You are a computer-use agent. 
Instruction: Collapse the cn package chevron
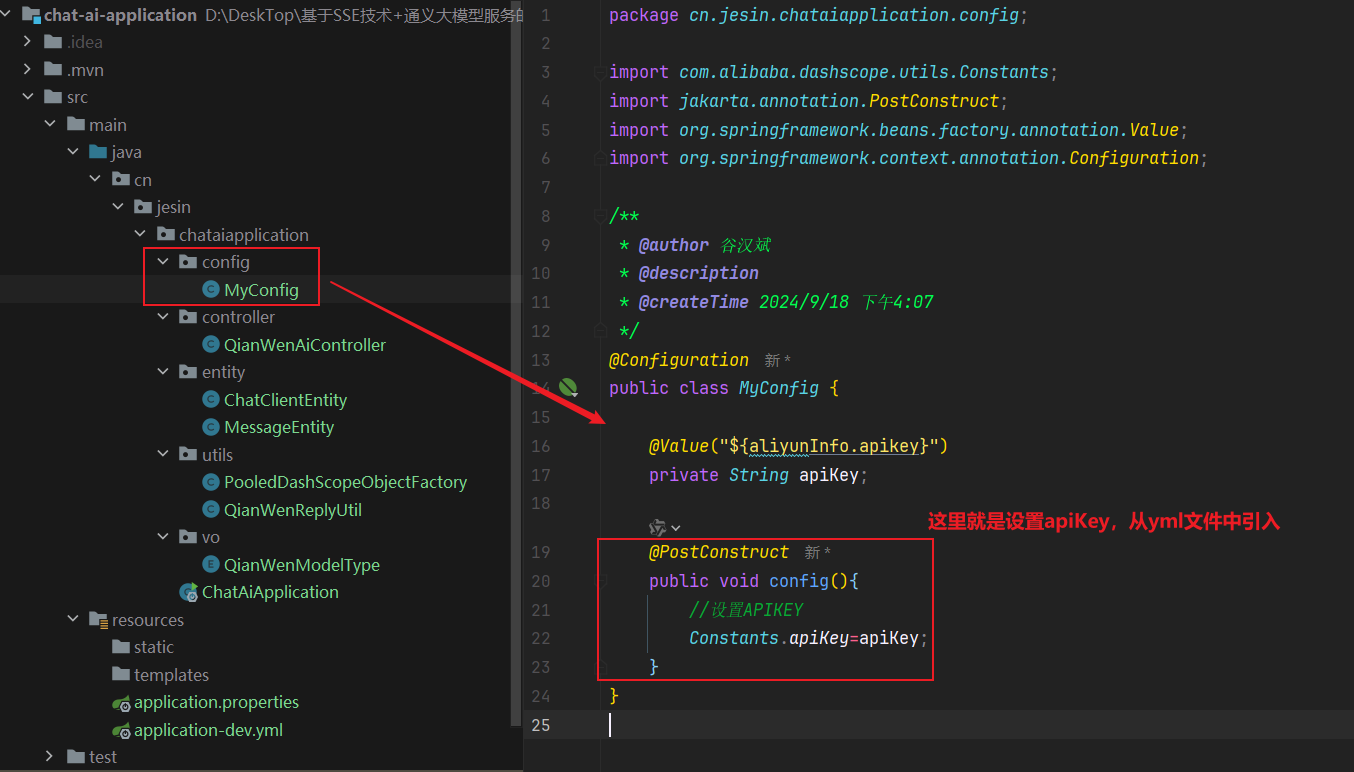pyautogui.click(x=95, y=180)
